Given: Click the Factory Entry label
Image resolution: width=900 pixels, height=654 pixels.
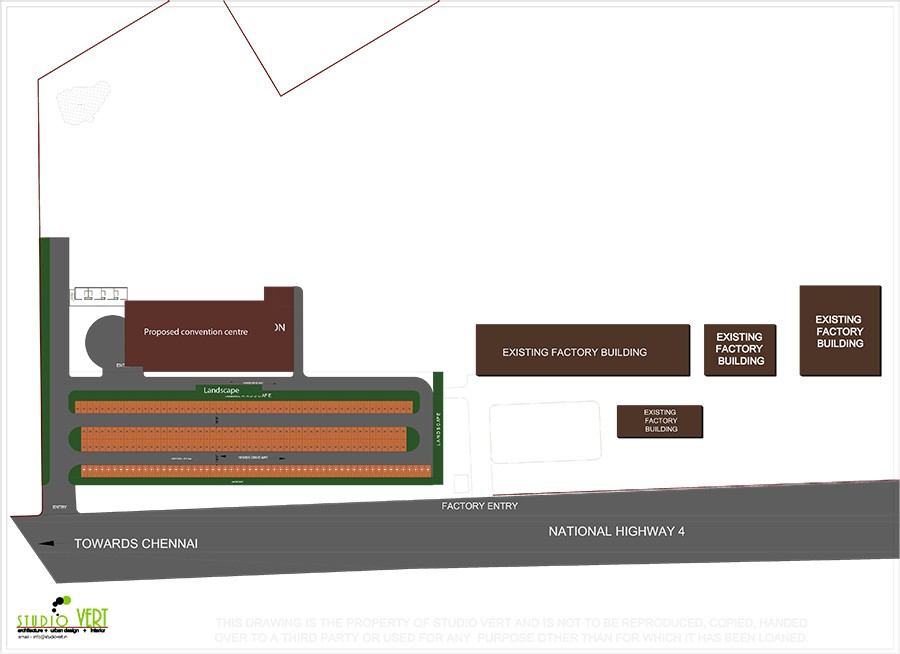Looking at the screenshot, I should [x=480, y=506].
